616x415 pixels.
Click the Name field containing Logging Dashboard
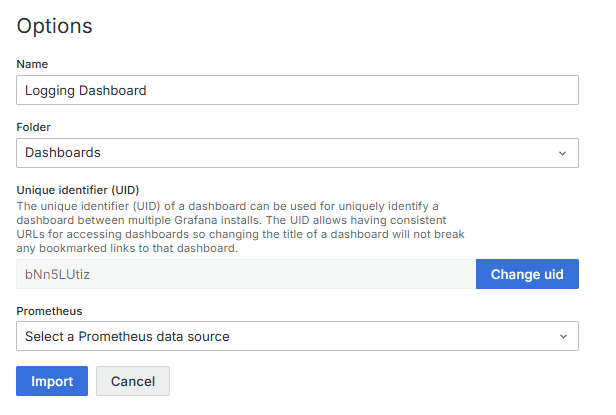(297, 90)
